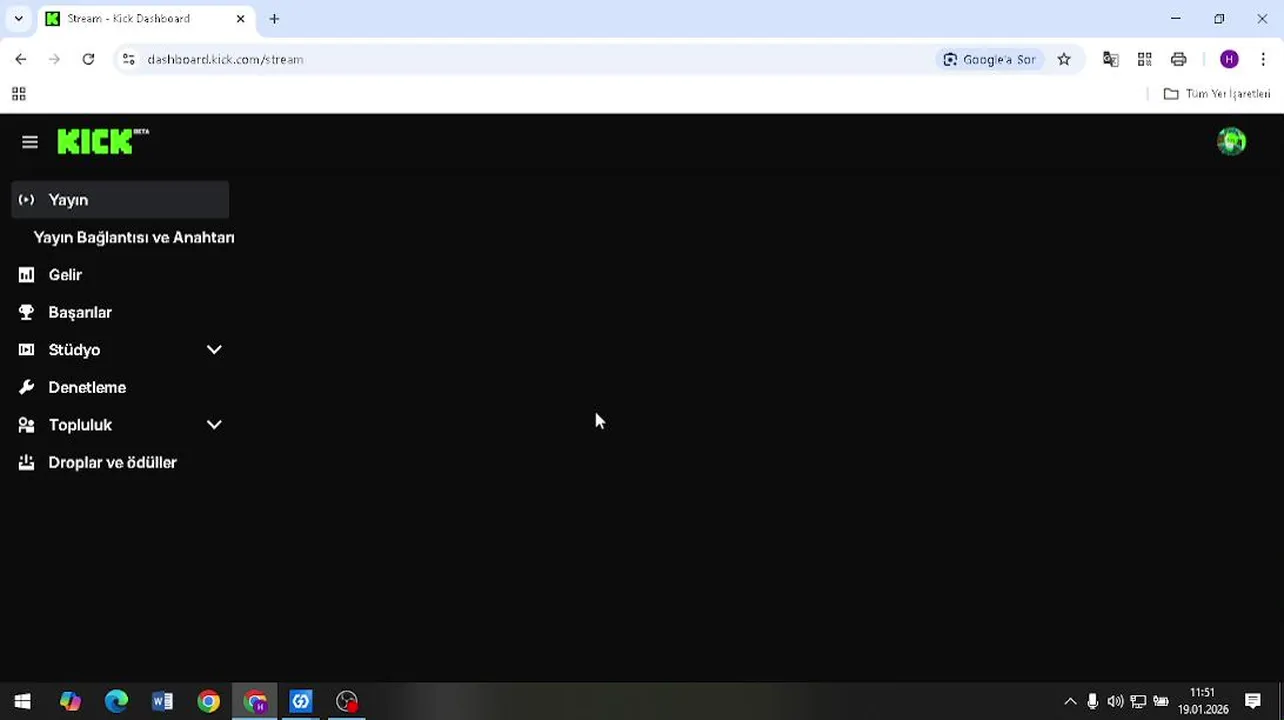Show hidden system tray icons
The width and height of the screenshot is (1284, 720).
coord(1070,701)
